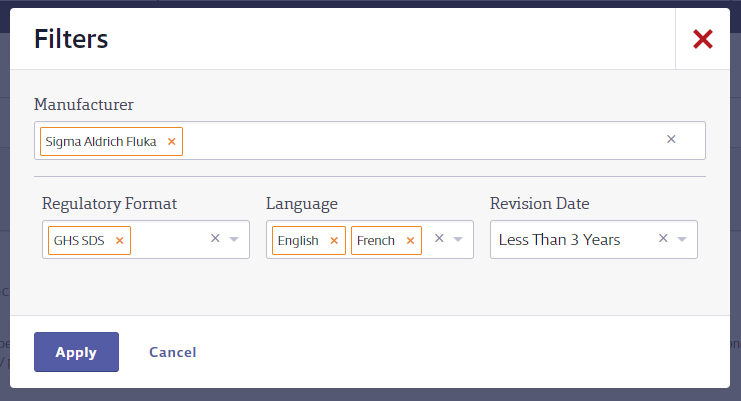Remove the French language tag

(x=410, y=240)
